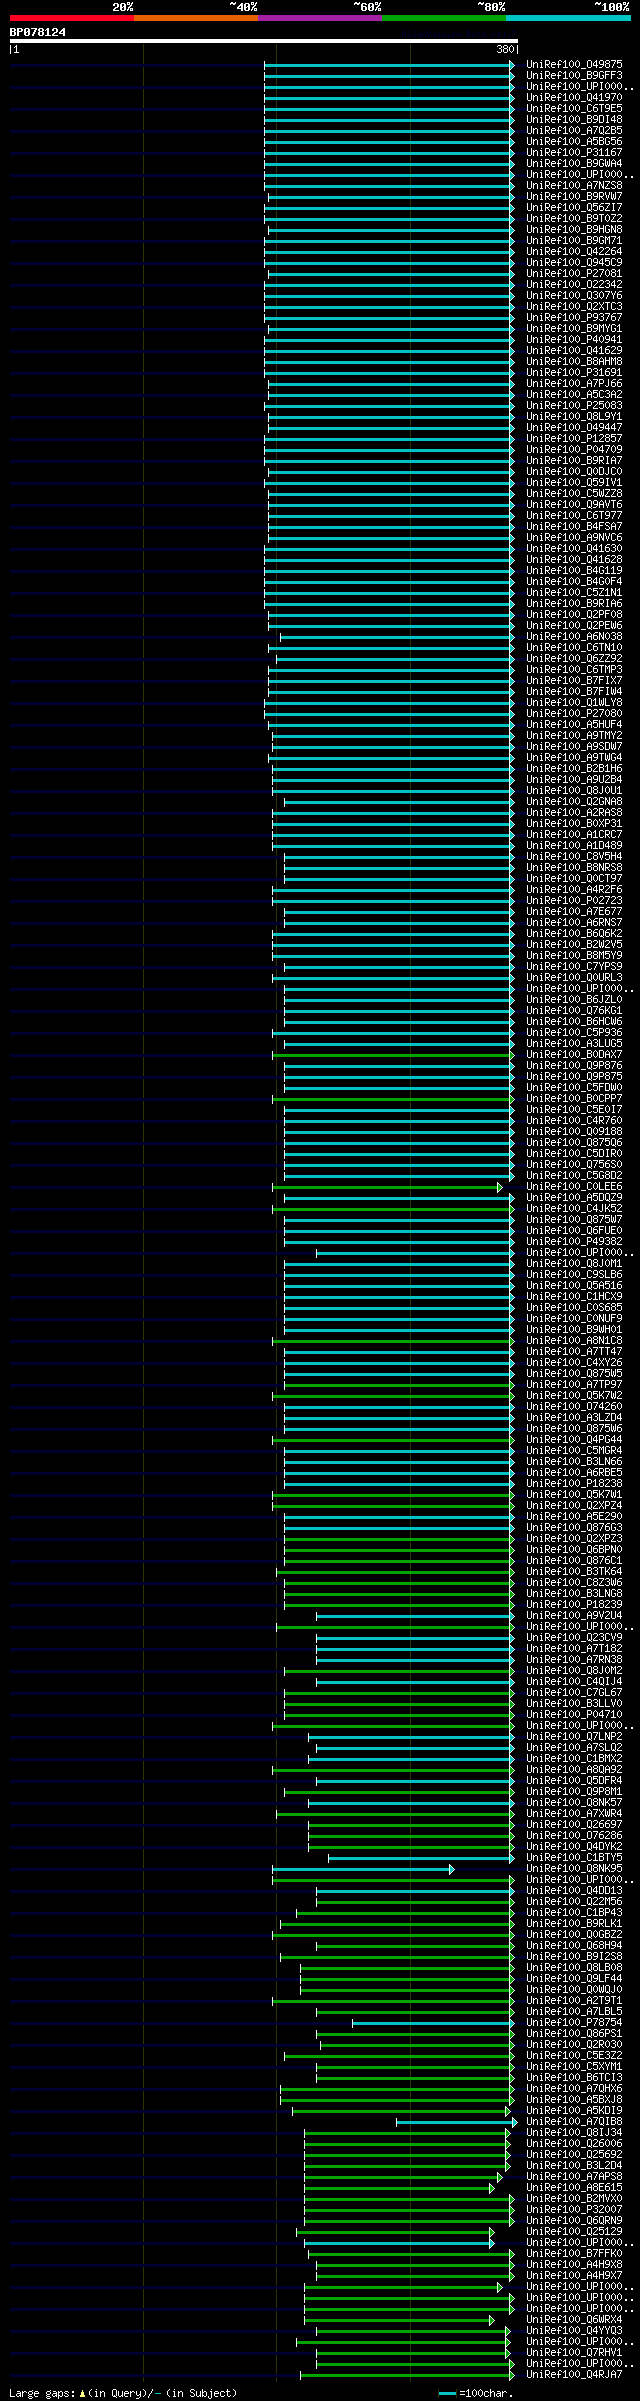Image resolution: width=640 pixels, height=2401 pixels.
Task: Select label UniRef100_A7NZS8
Action: click(574, 185)
